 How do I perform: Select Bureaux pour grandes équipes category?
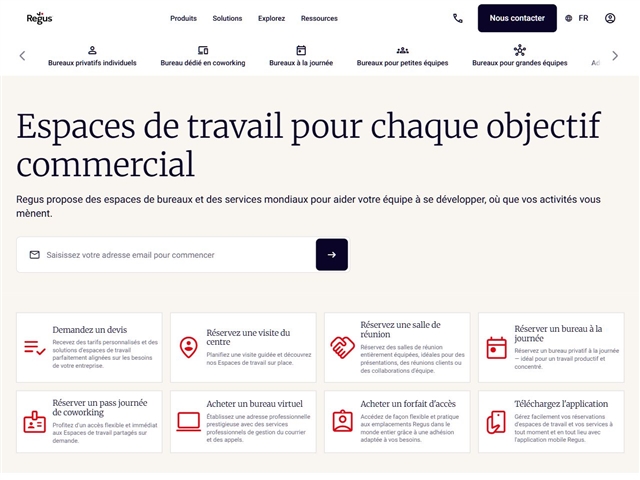(x=520, y=56)
